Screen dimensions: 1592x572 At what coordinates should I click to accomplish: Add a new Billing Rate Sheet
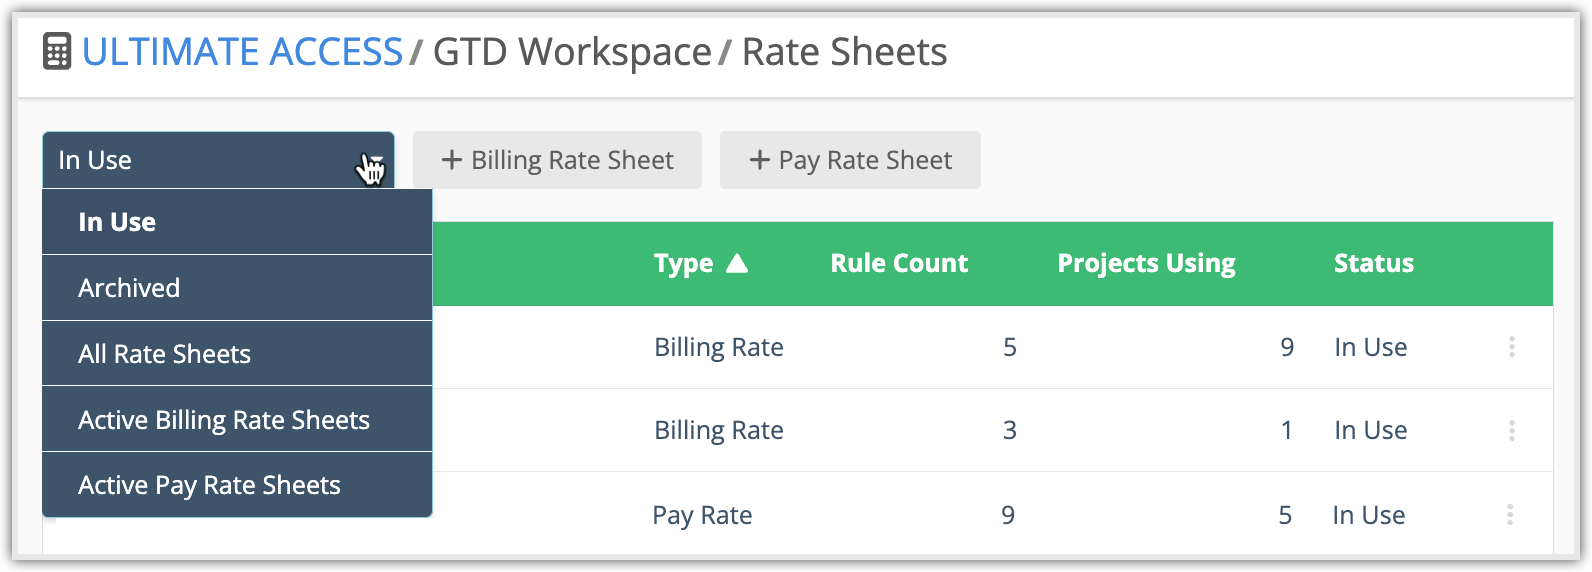[557, 160]
